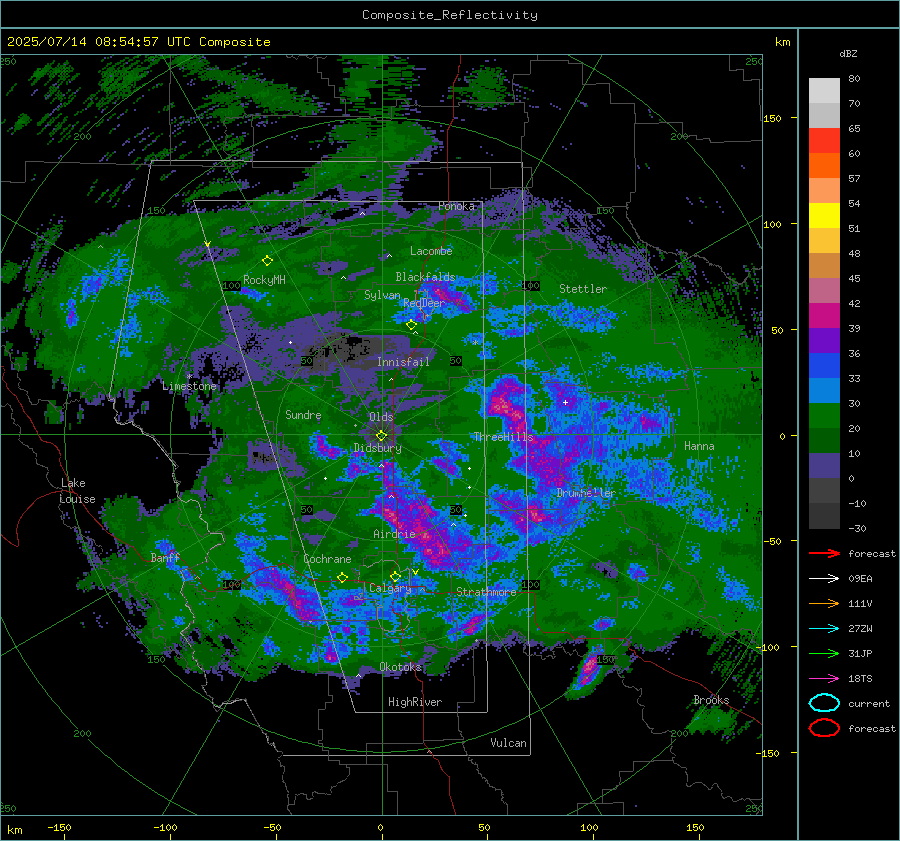Screen dimensions: 900x841
Task: Click the Calgary city label
Action: 390,588
